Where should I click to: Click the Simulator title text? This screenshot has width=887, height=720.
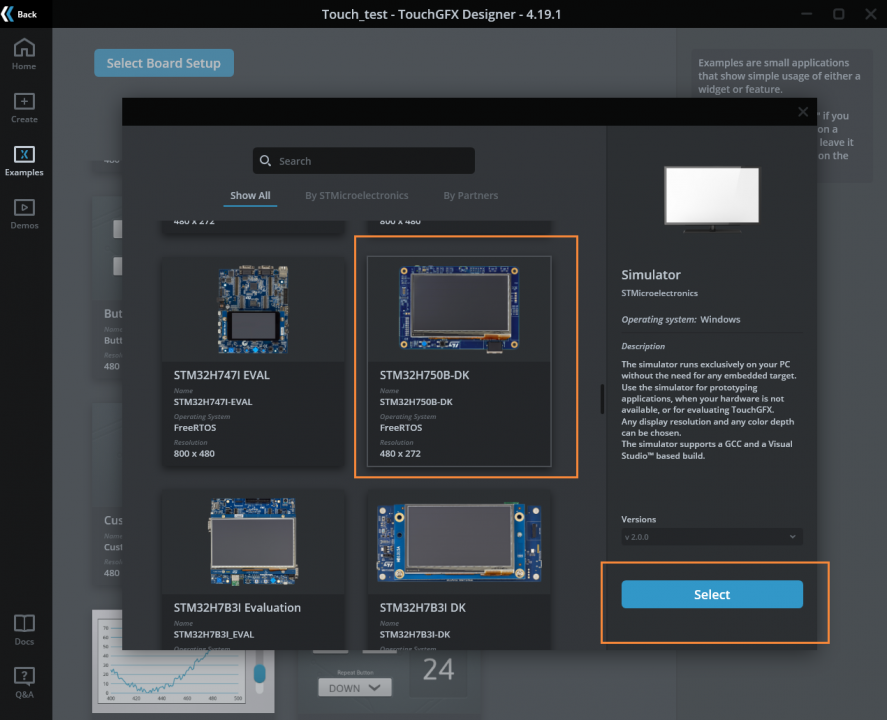(x=651, y=275)
